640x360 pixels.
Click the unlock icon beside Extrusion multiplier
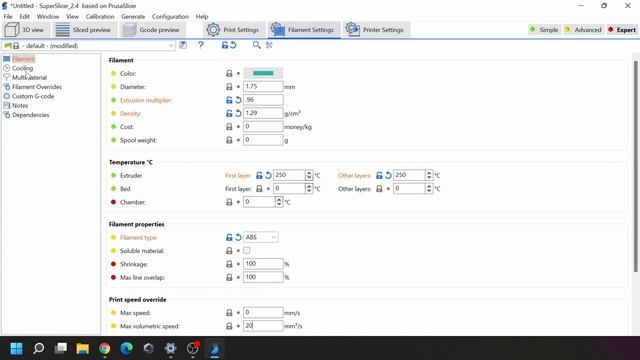(x=229, y=100)
